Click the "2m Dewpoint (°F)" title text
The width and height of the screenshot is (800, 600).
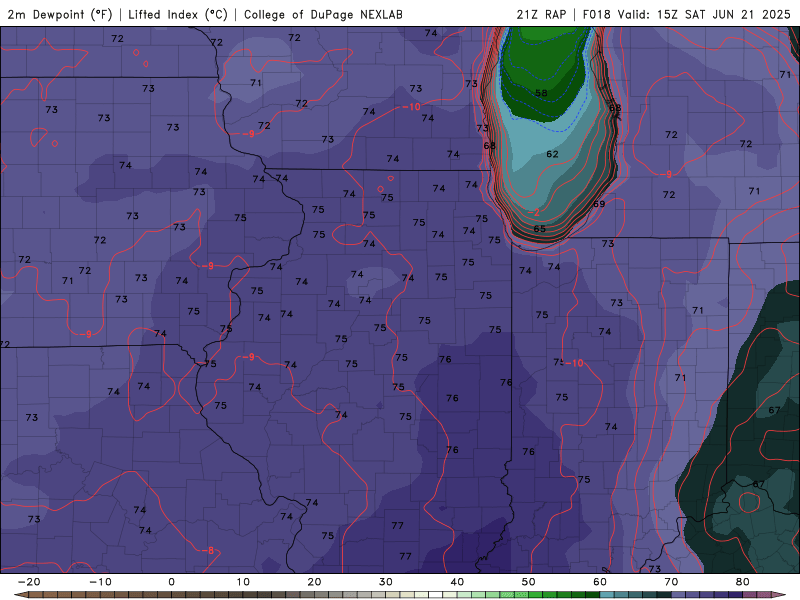tap(60, 14)
